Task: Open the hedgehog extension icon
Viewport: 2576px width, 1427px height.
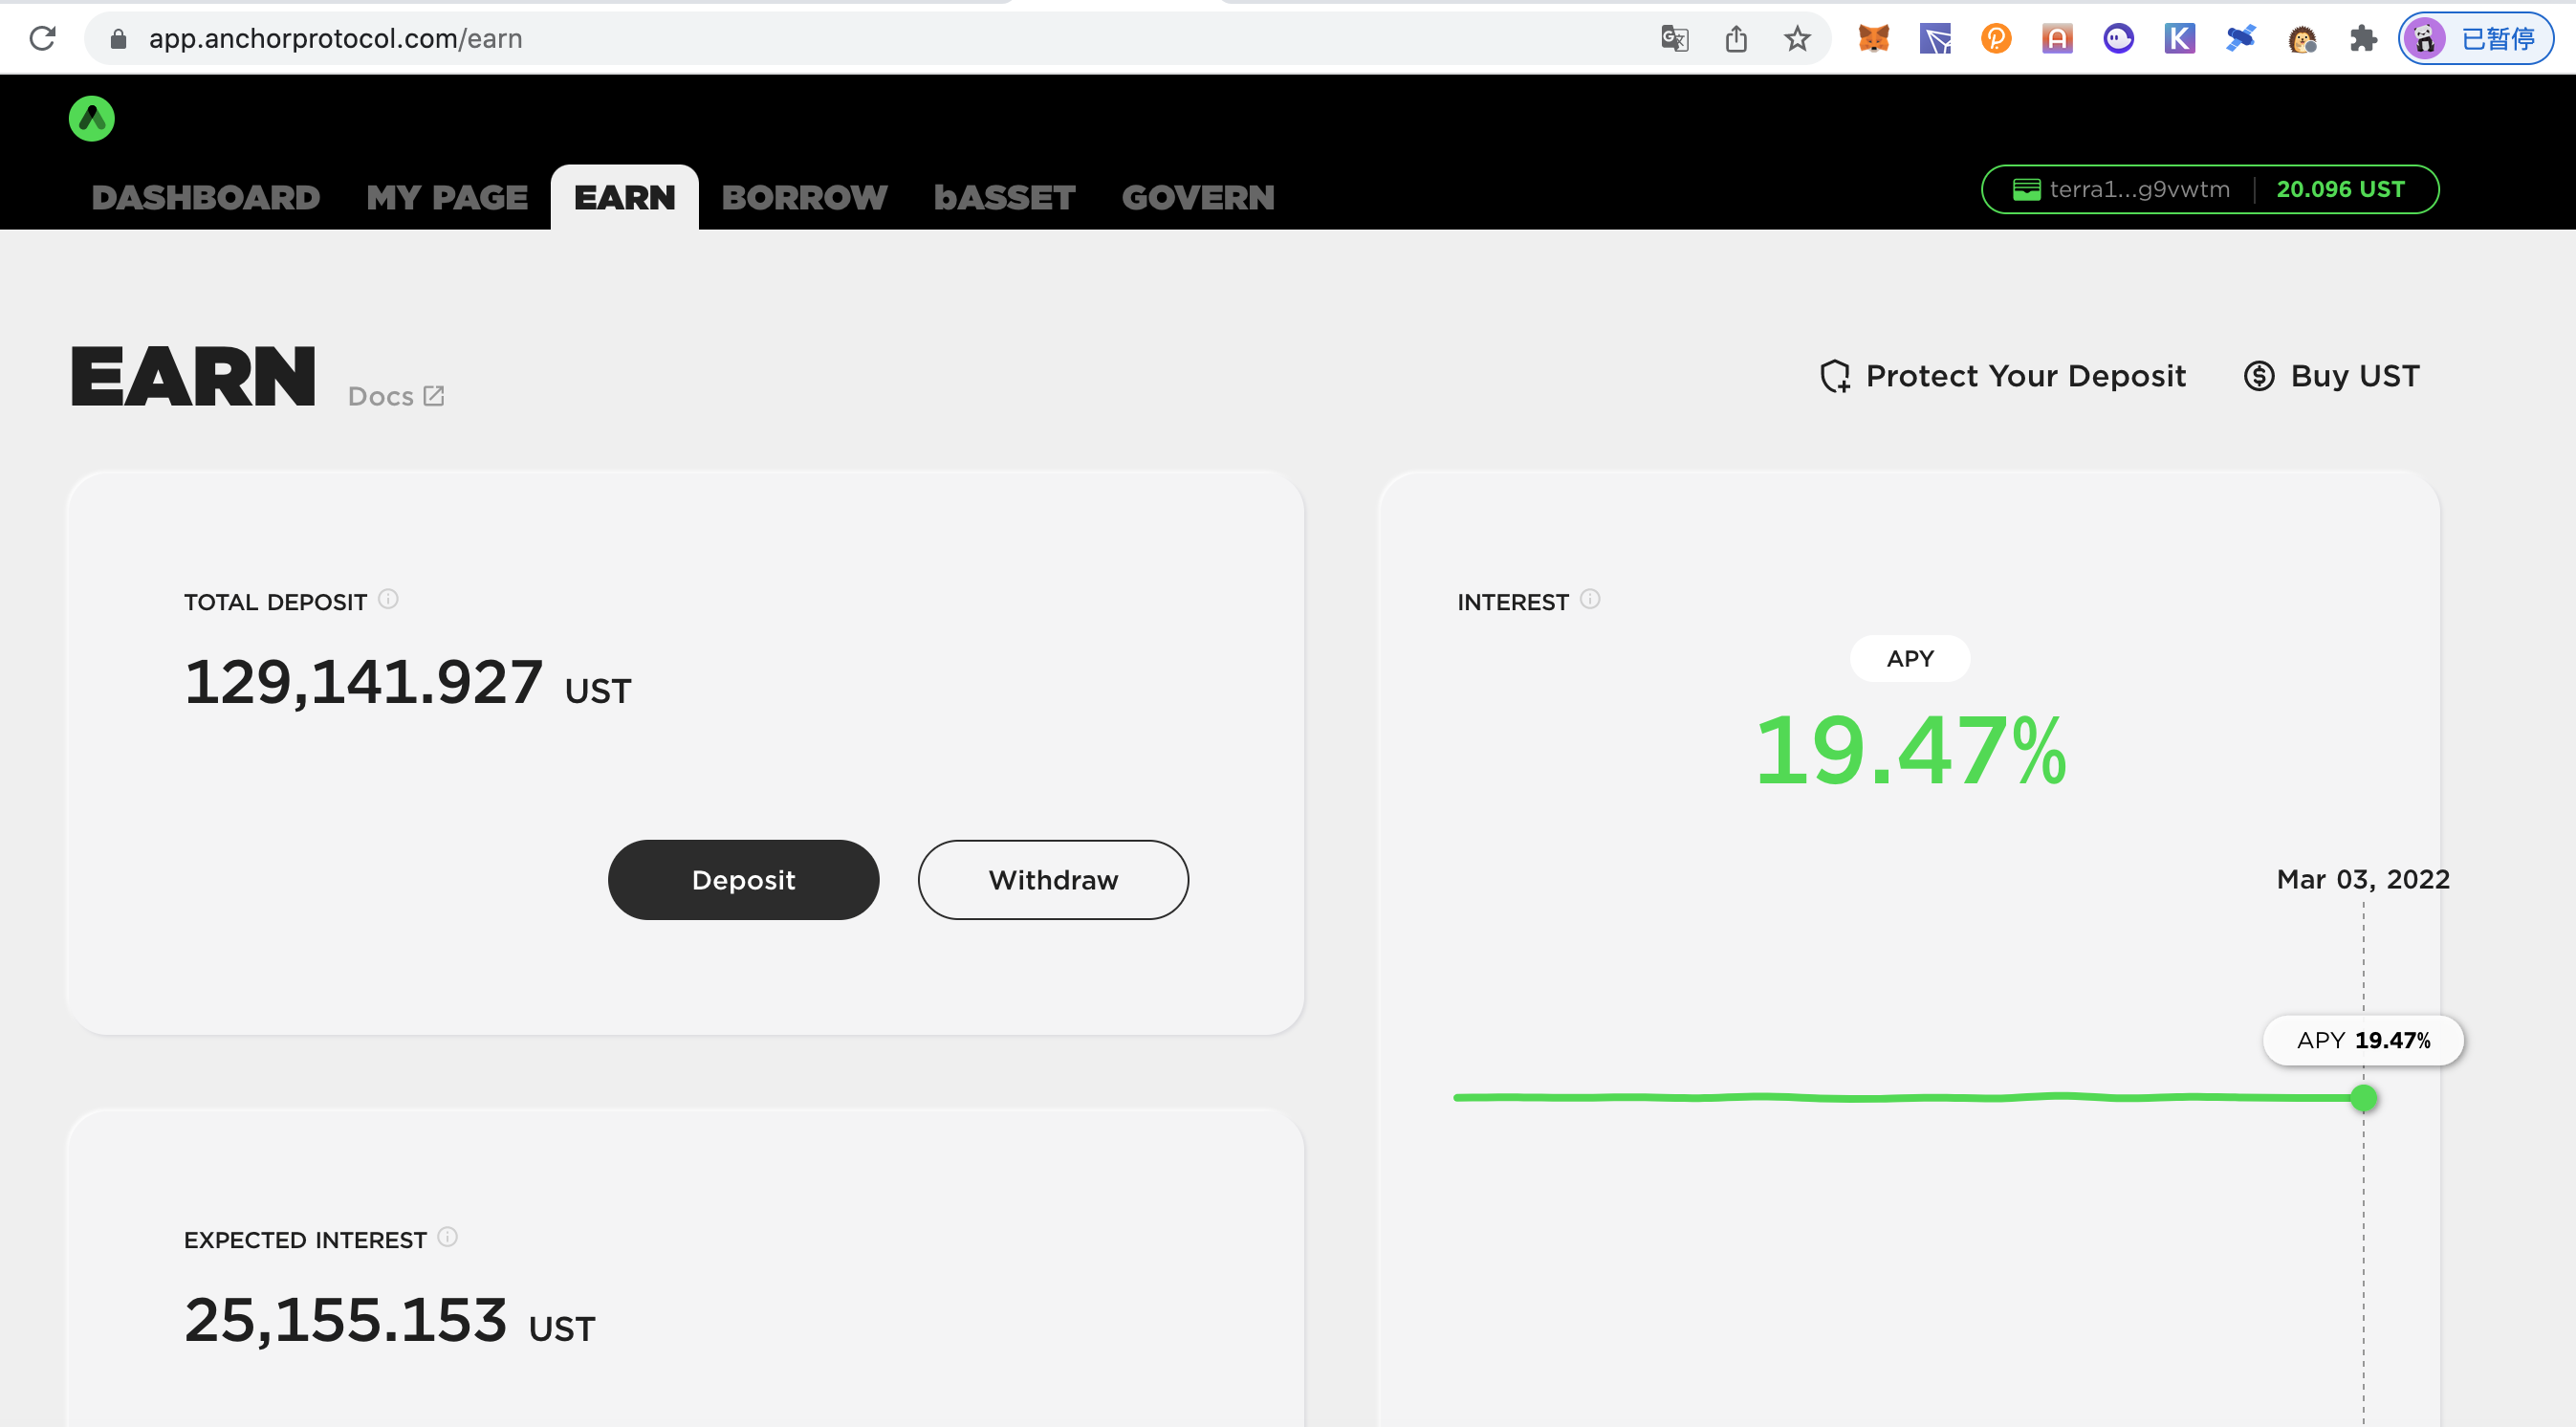Action: pyautogui.click(x=2302, y=38)
